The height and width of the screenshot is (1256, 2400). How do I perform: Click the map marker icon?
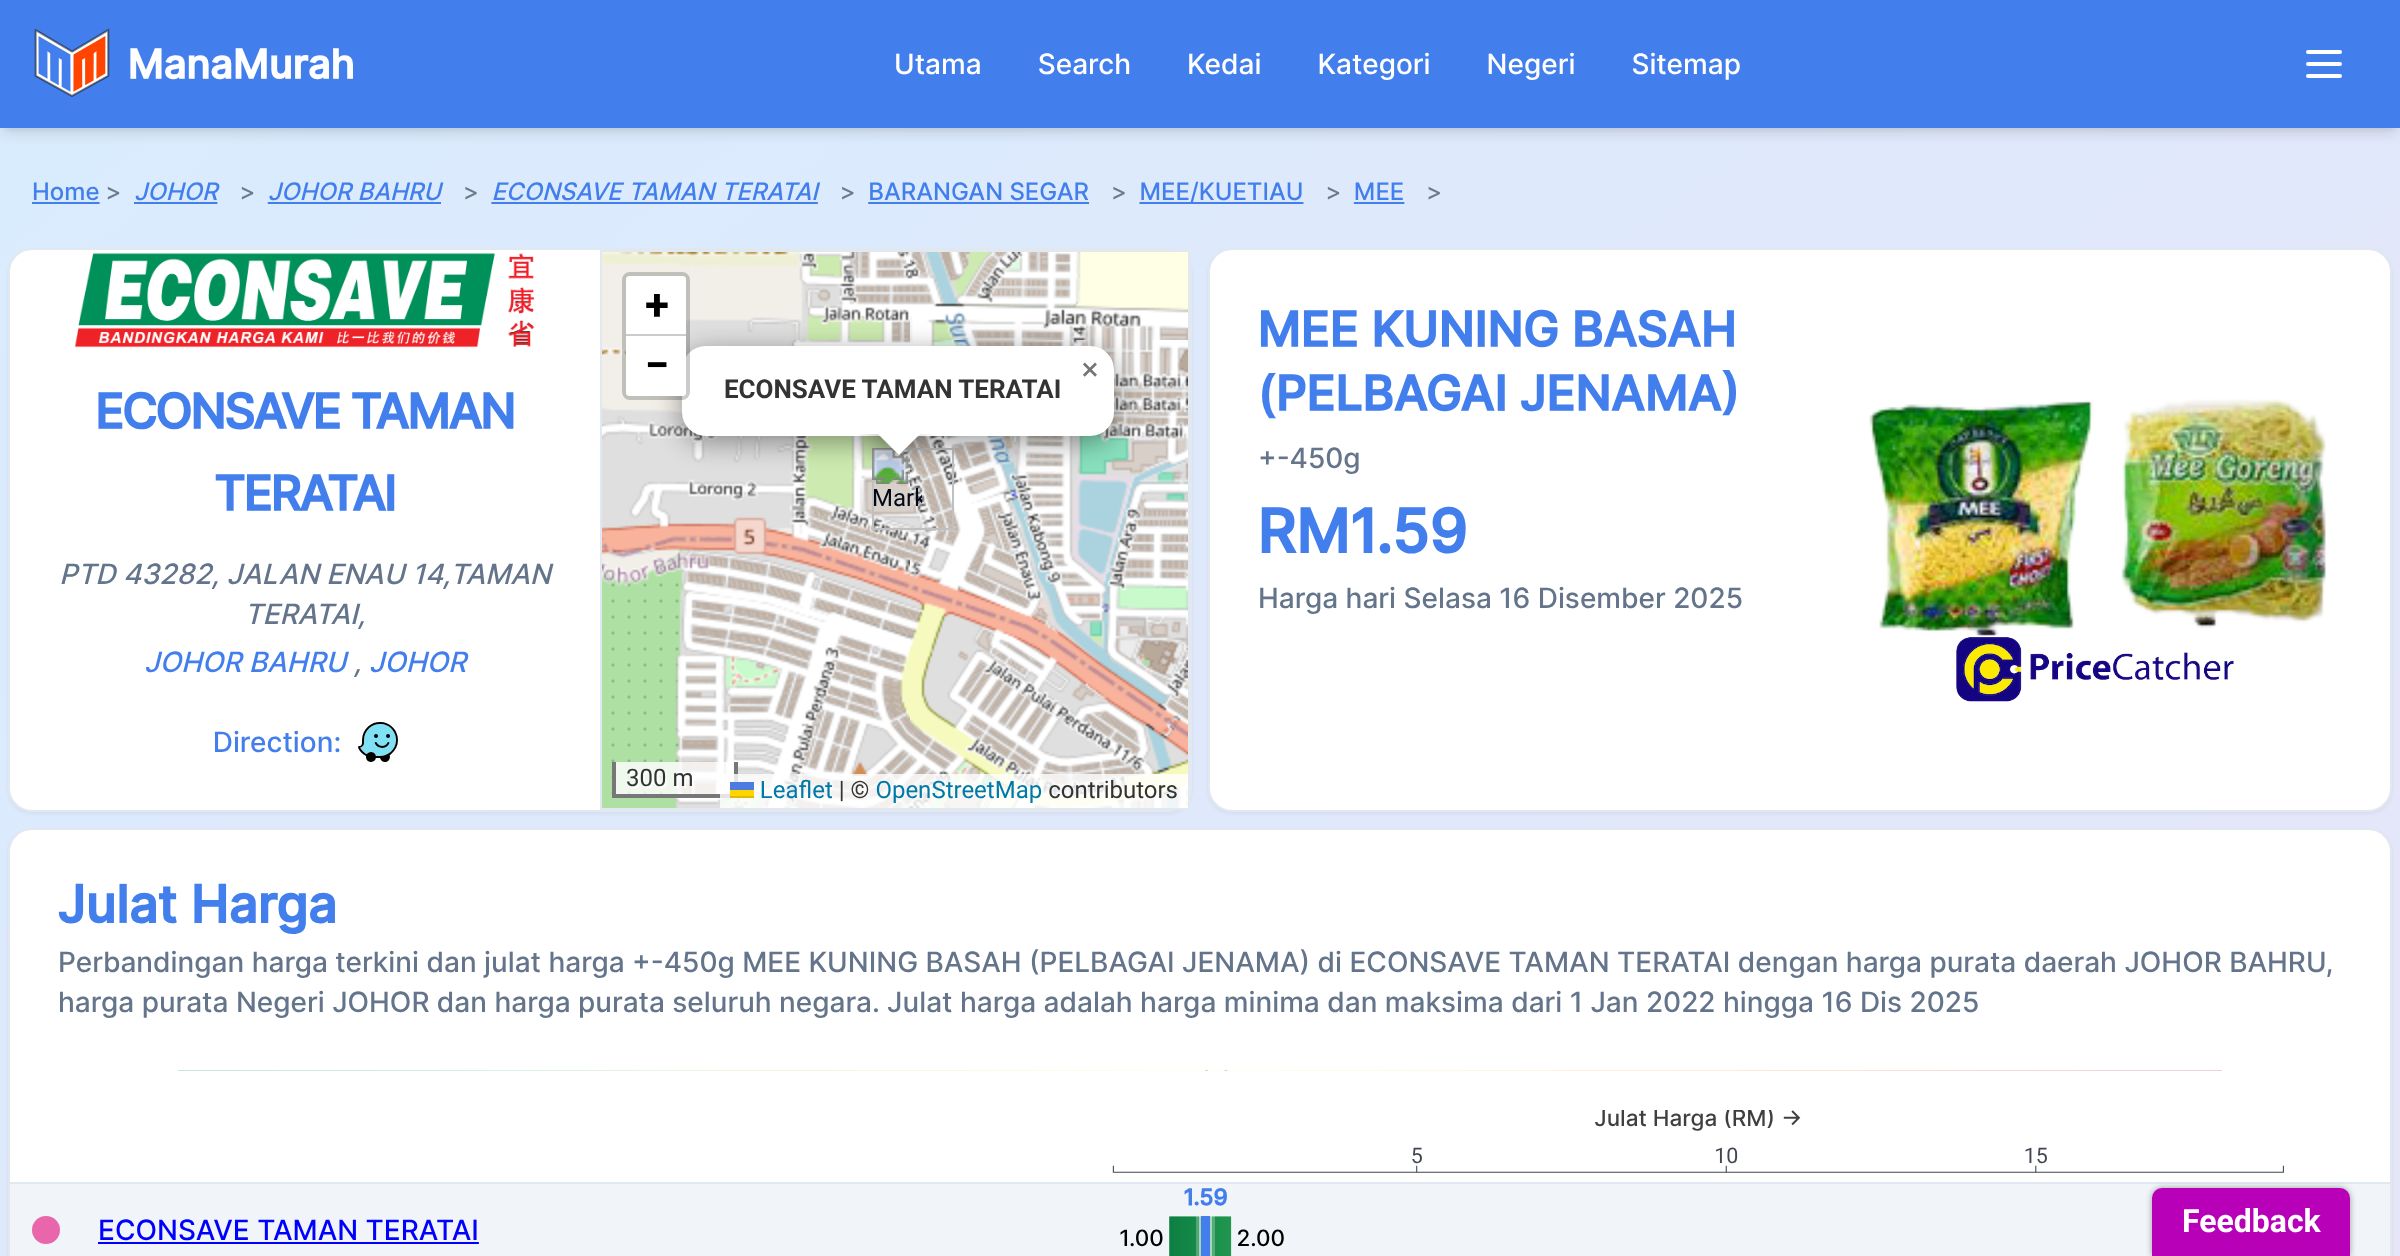click(889, 468)
